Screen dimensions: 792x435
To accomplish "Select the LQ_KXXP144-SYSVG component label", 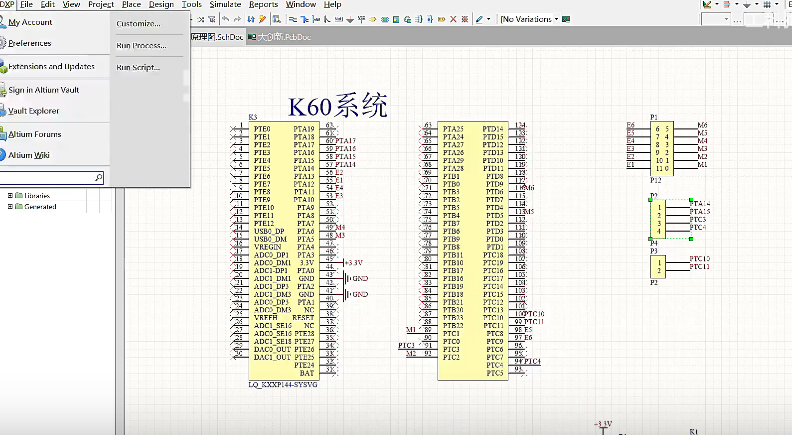I will tap(283, 384).
